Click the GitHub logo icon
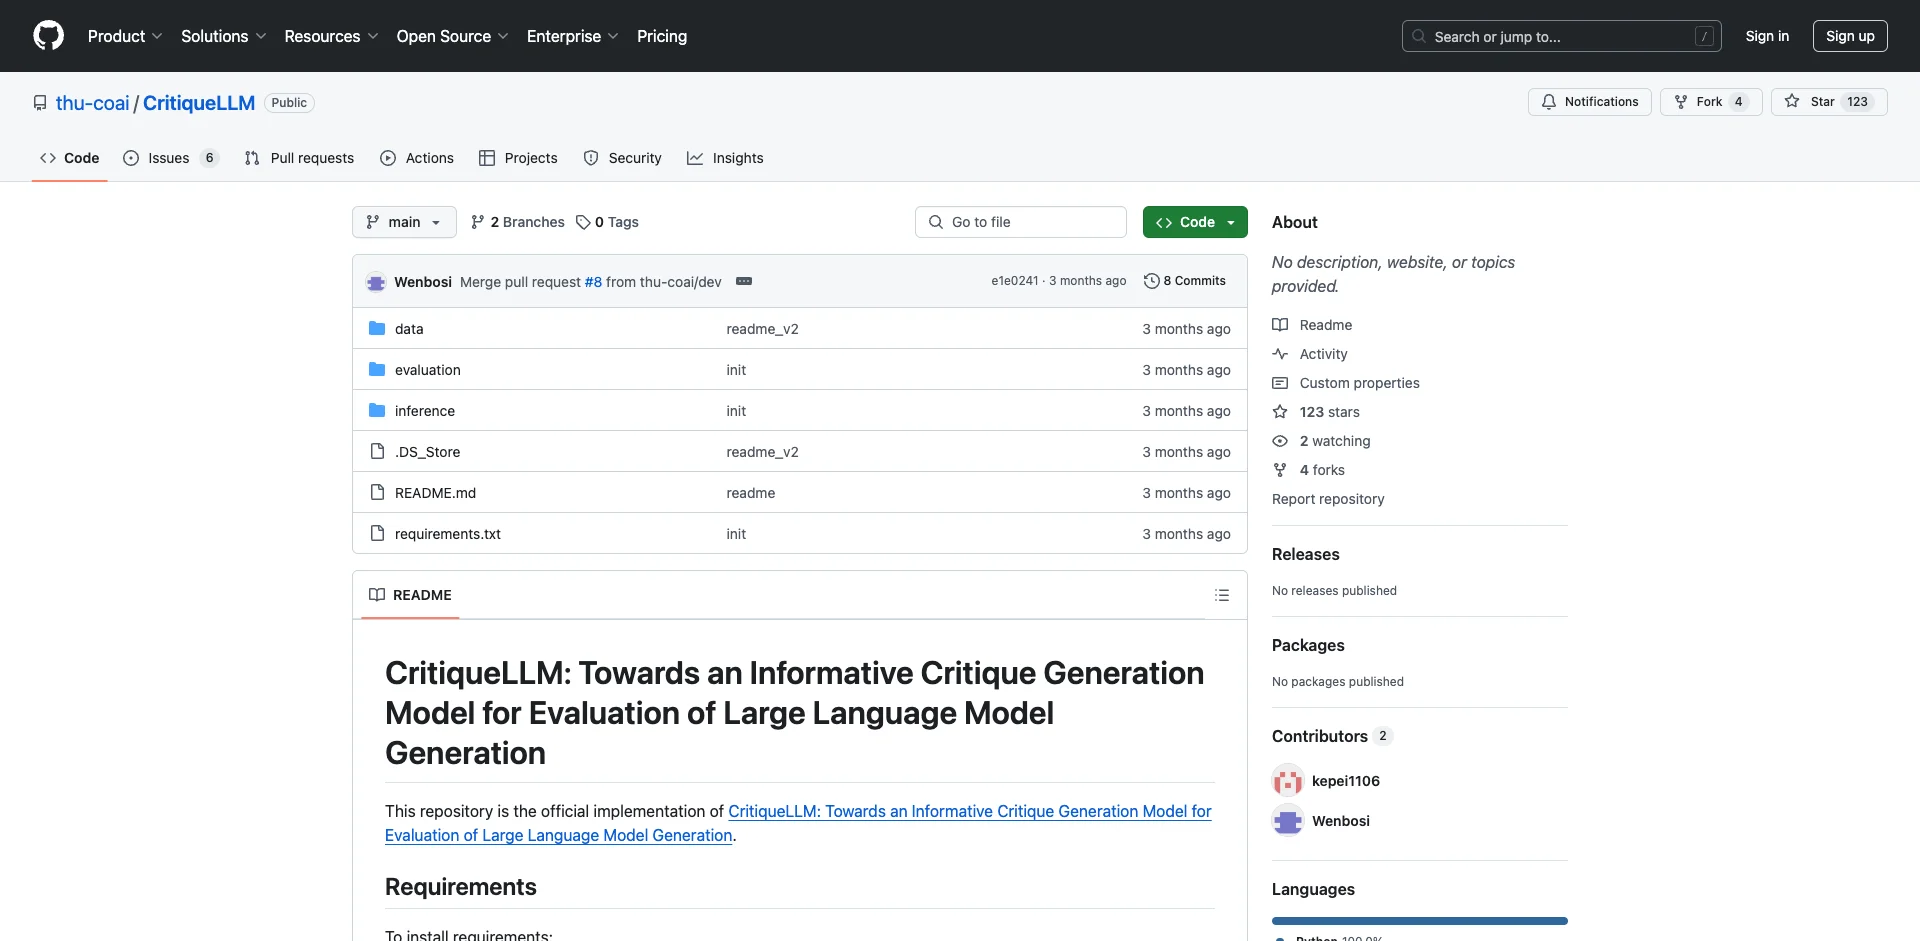Viewport: 1920px width, 941px height. (x=48, y=36)
